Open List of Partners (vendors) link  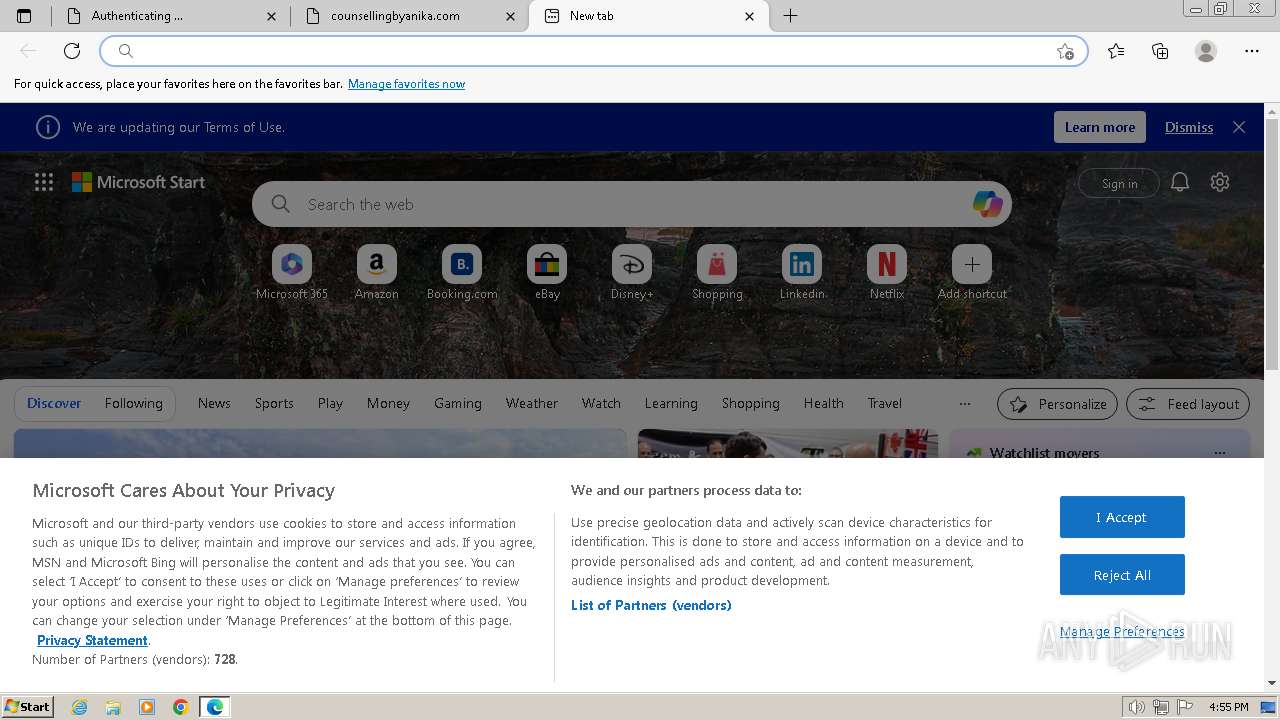(x=651, y=605)
